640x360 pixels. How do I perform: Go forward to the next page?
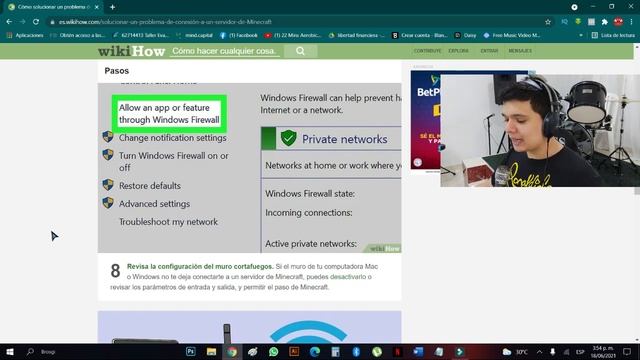tap(22, 22)
